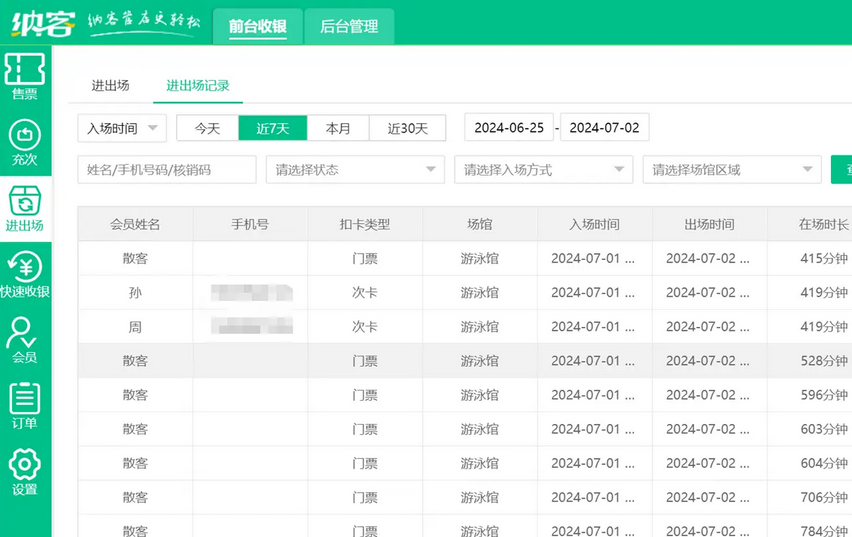This screenshot has width=852, height=537.
Task: Click 次卡 in 周's row
Action: click(365, 327)
